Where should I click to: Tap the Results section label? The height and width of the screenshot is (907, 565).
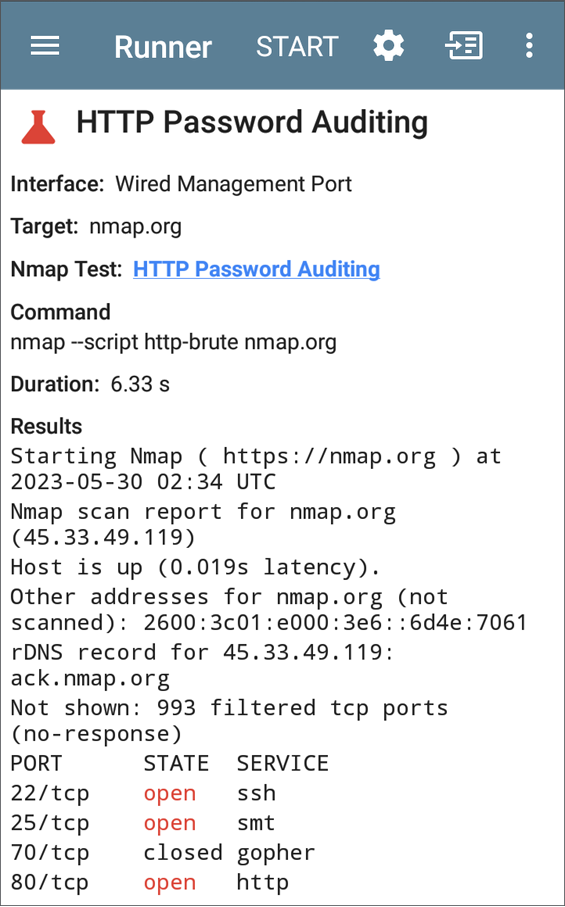click(x=46, y=426)
